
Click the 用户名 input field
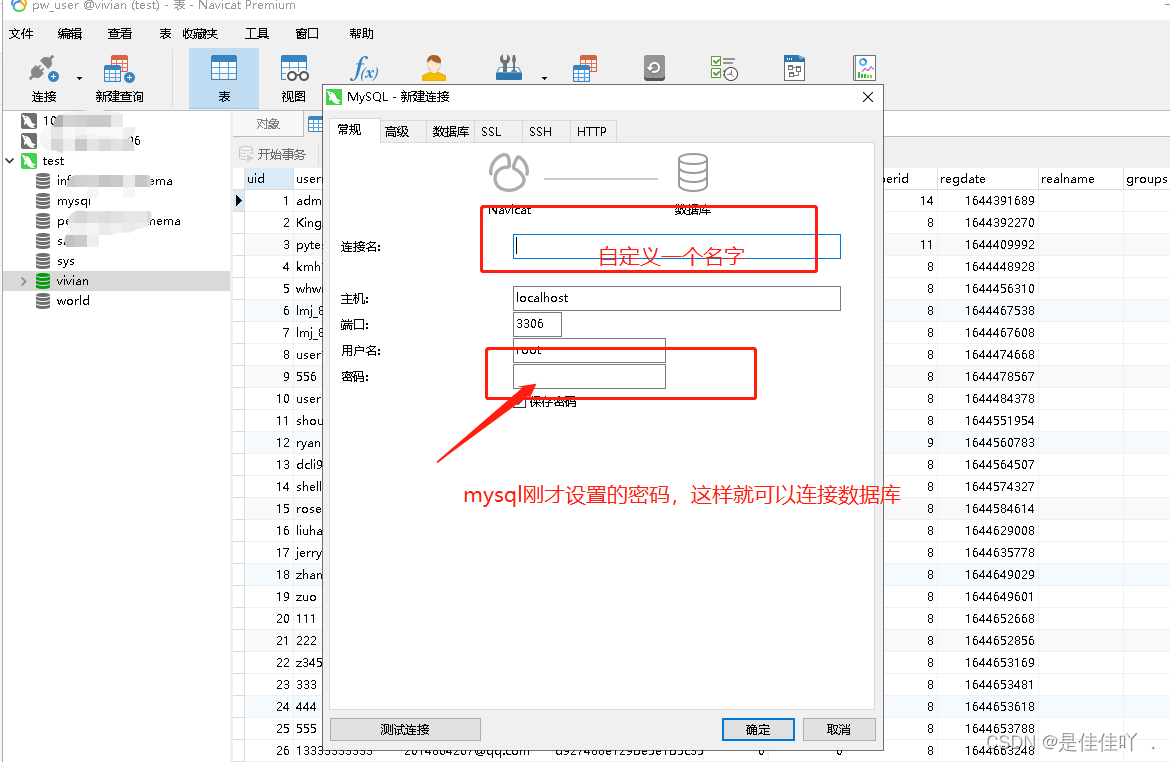click(589, 350)
